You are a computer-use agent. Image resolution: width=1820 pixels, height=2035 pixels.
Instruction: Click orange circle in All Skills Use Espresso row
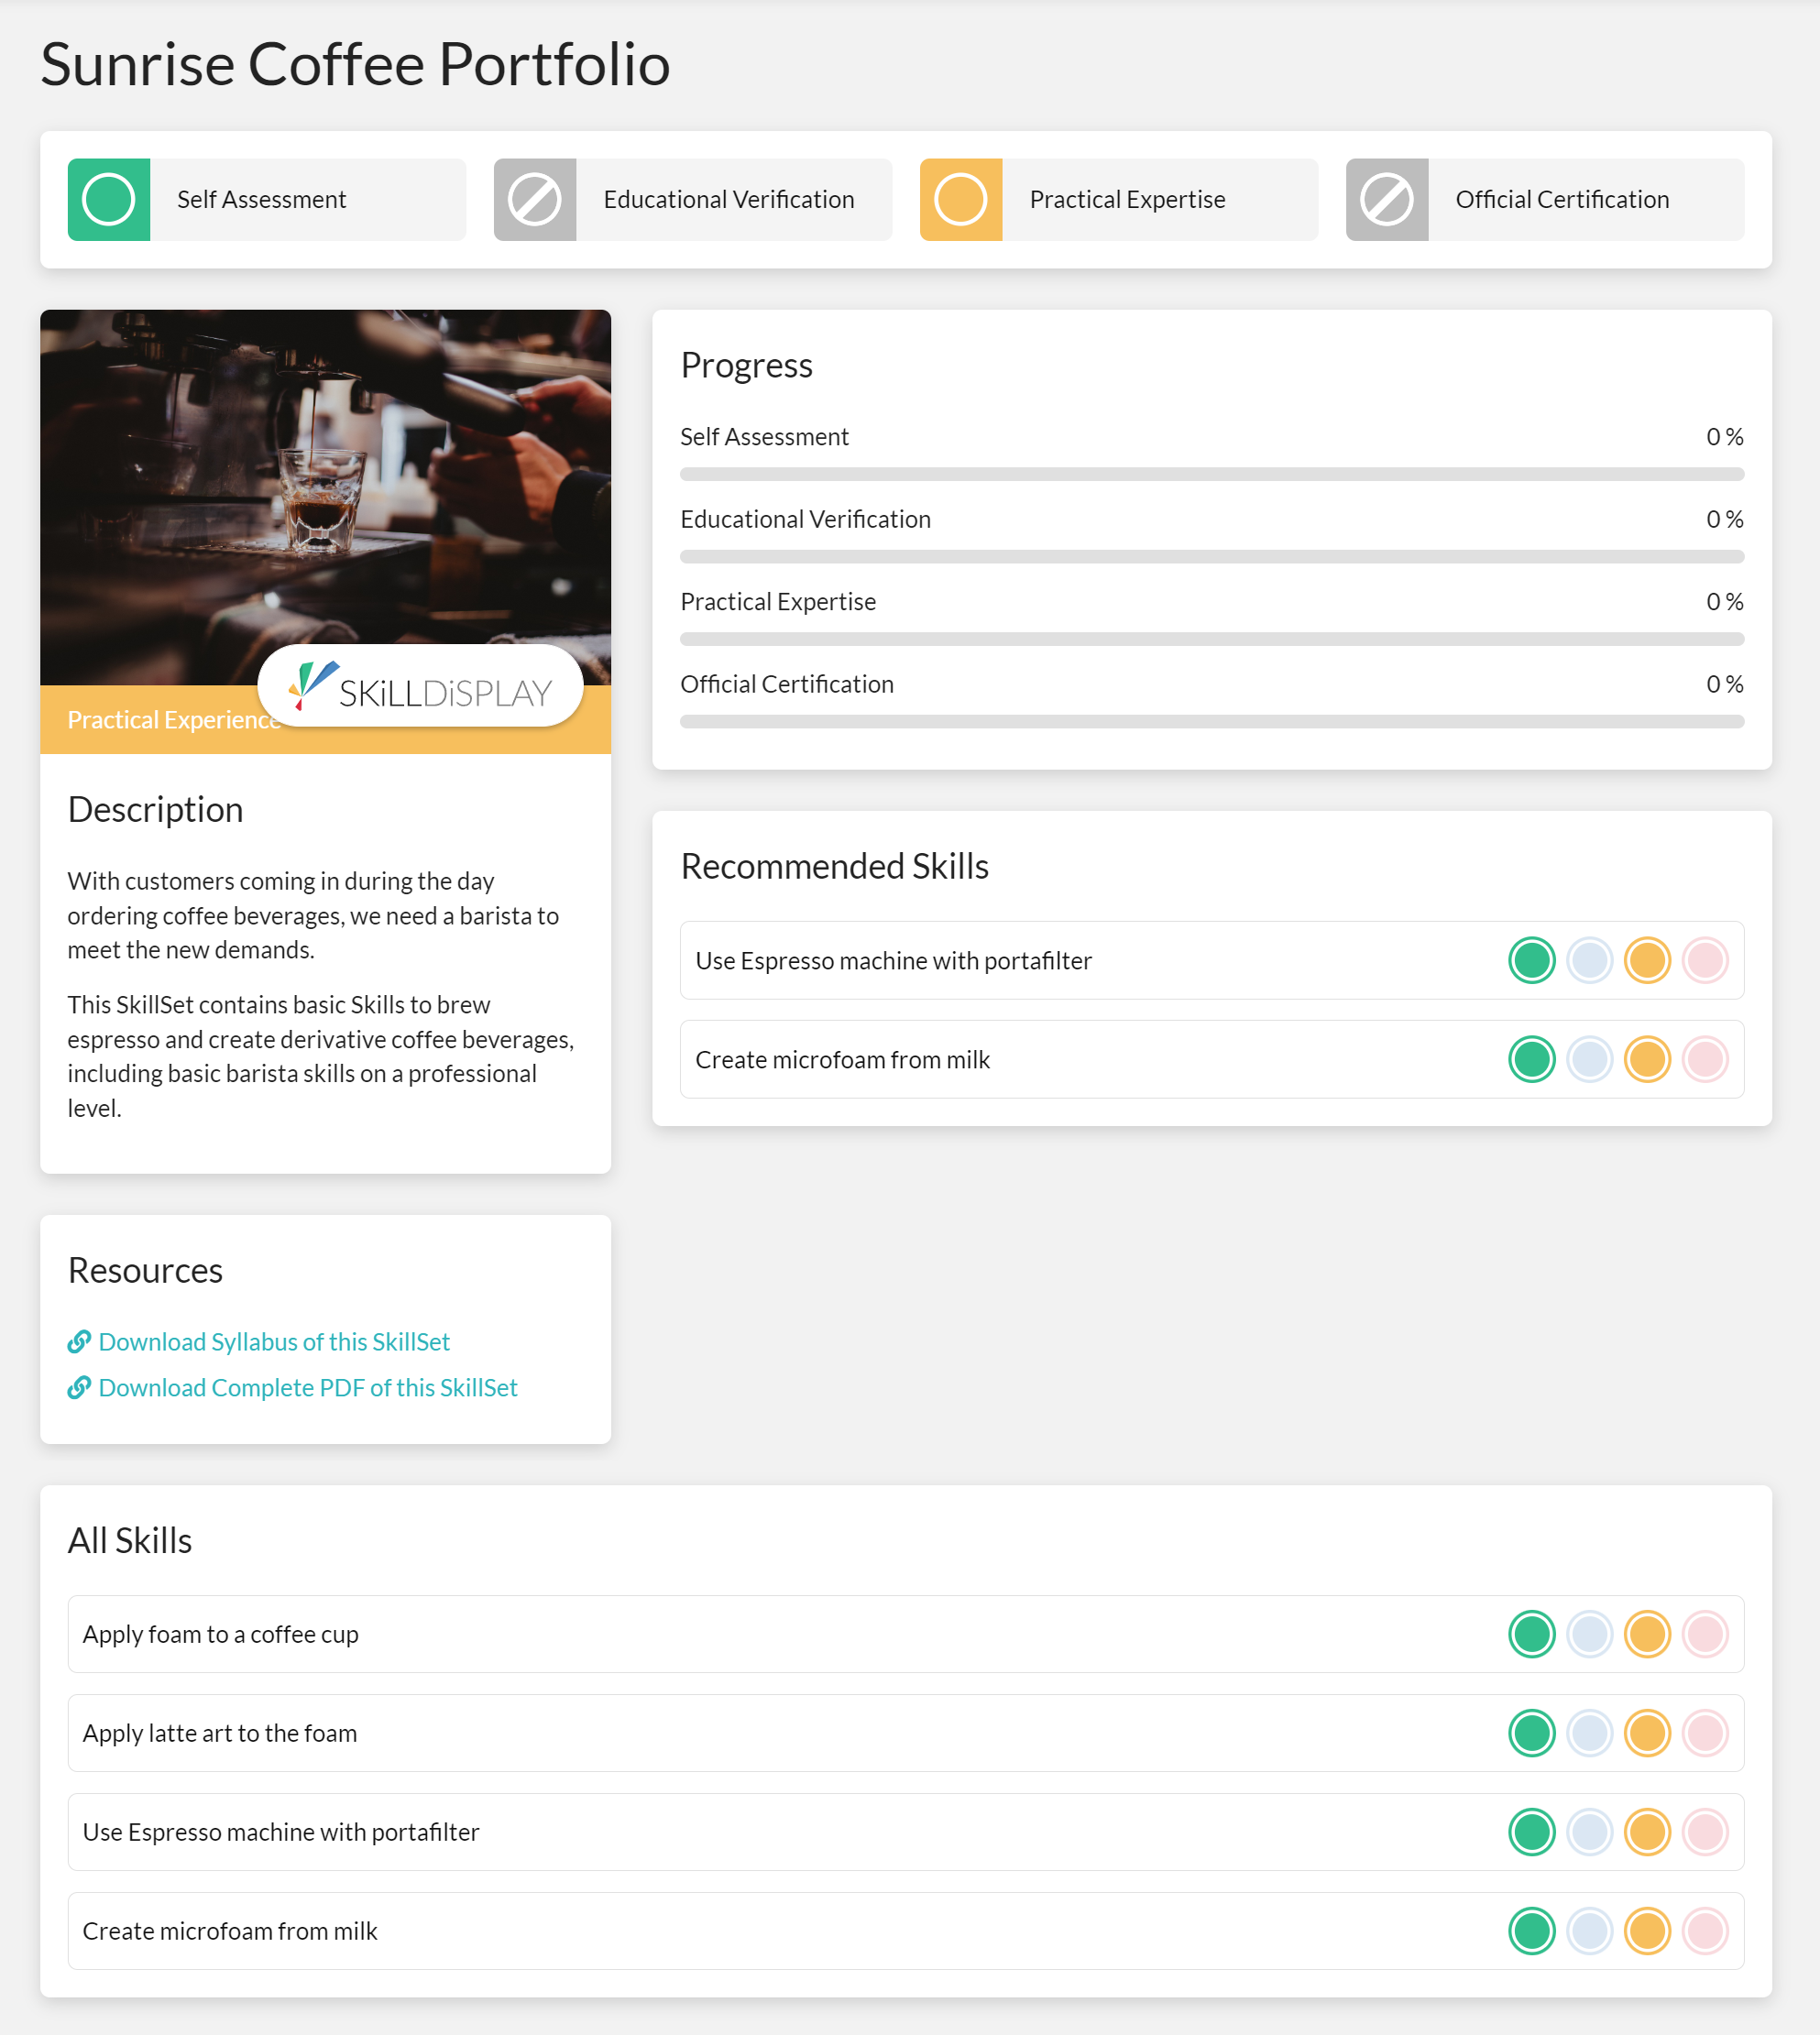(x=1647, y=1832)
